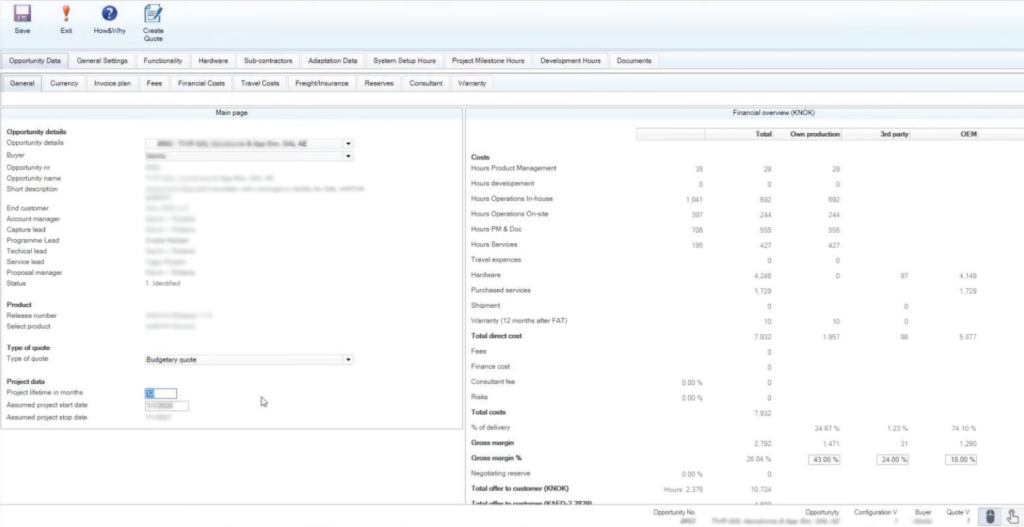Expand the Opportunity details dropdown
1024x527 pixels.
(x=348, y=144)
